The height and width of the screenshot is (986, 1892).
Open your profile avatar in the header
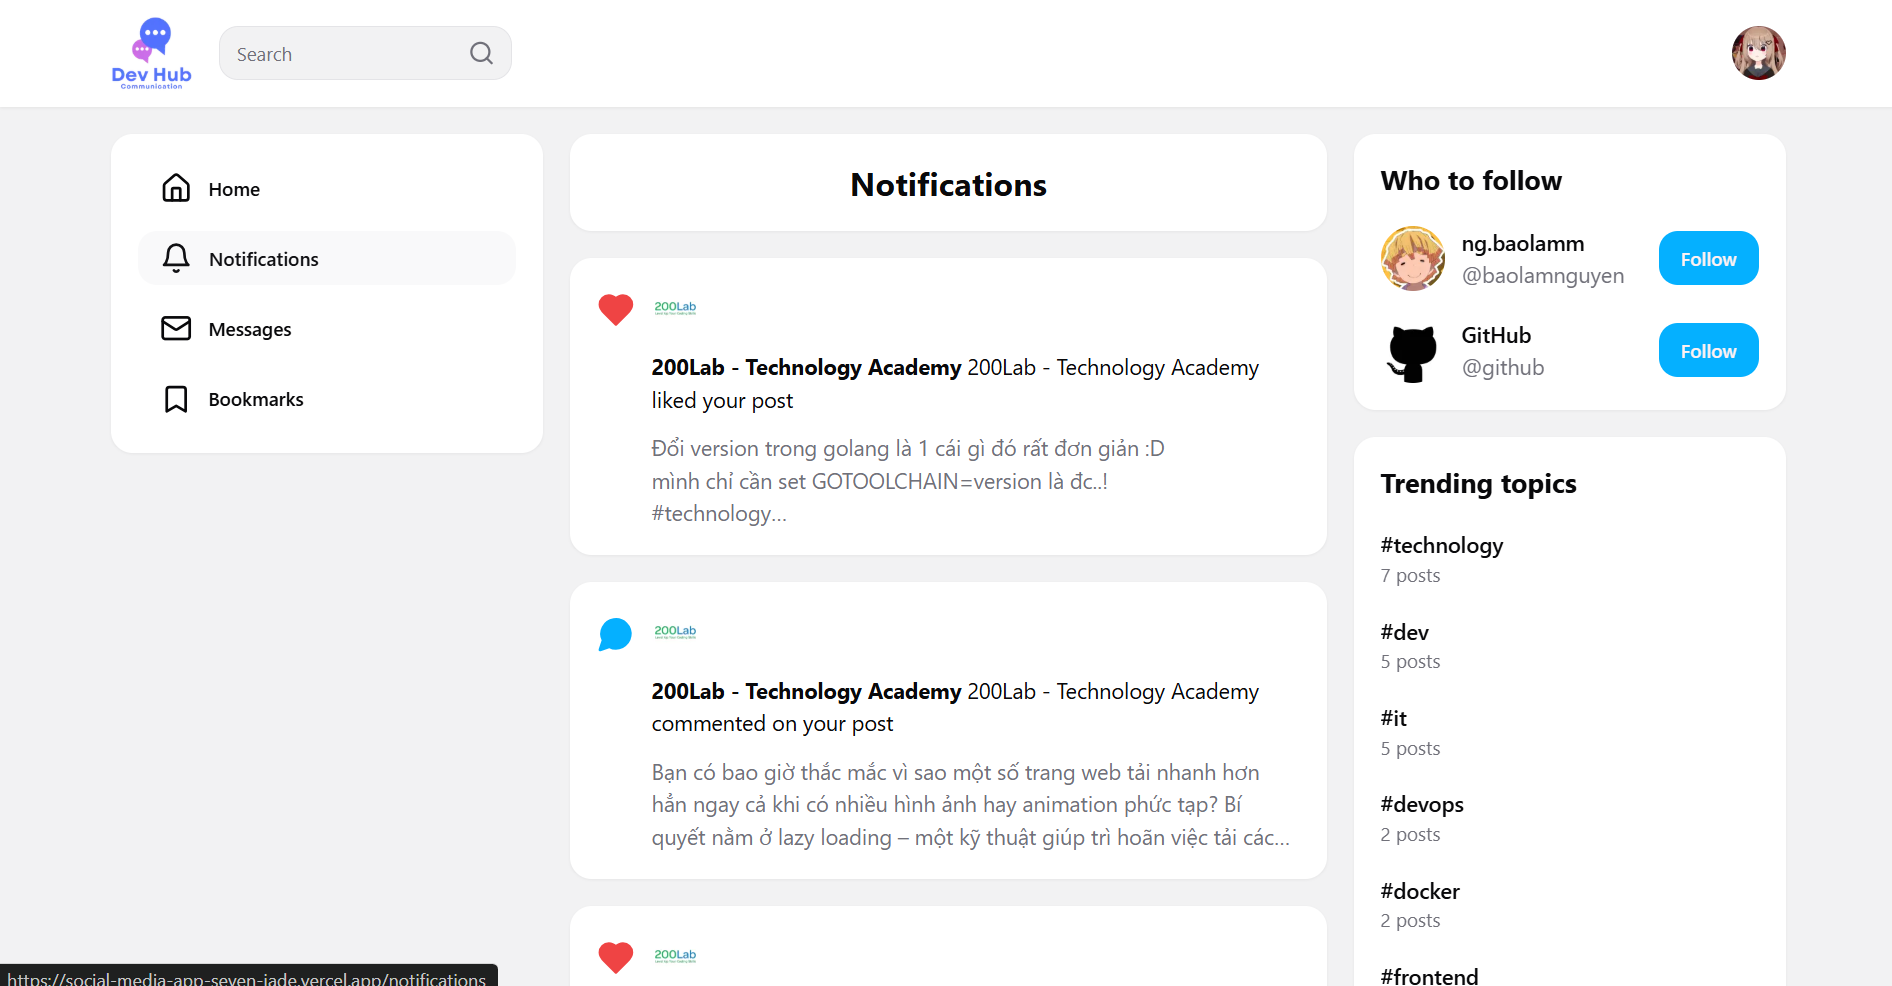(x=1758, y=53)
